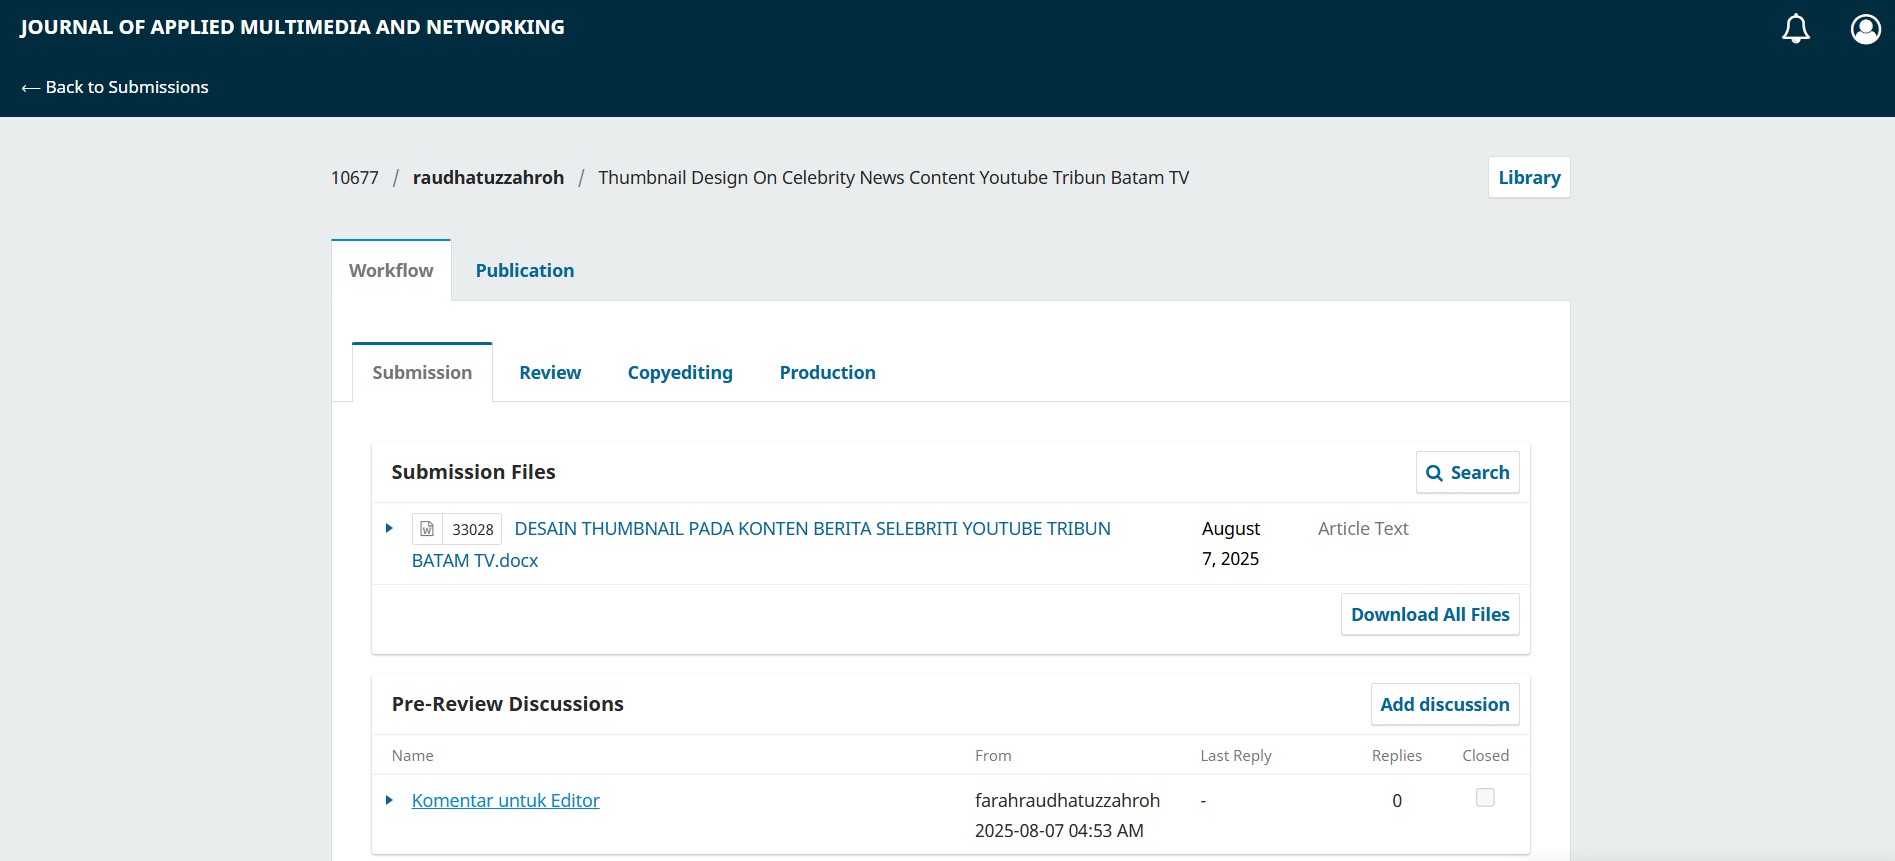Open the Komentar untuk Editor discussion link
Screen dimensions: 1895x861
pyautogui.click(x=505, y=801)
